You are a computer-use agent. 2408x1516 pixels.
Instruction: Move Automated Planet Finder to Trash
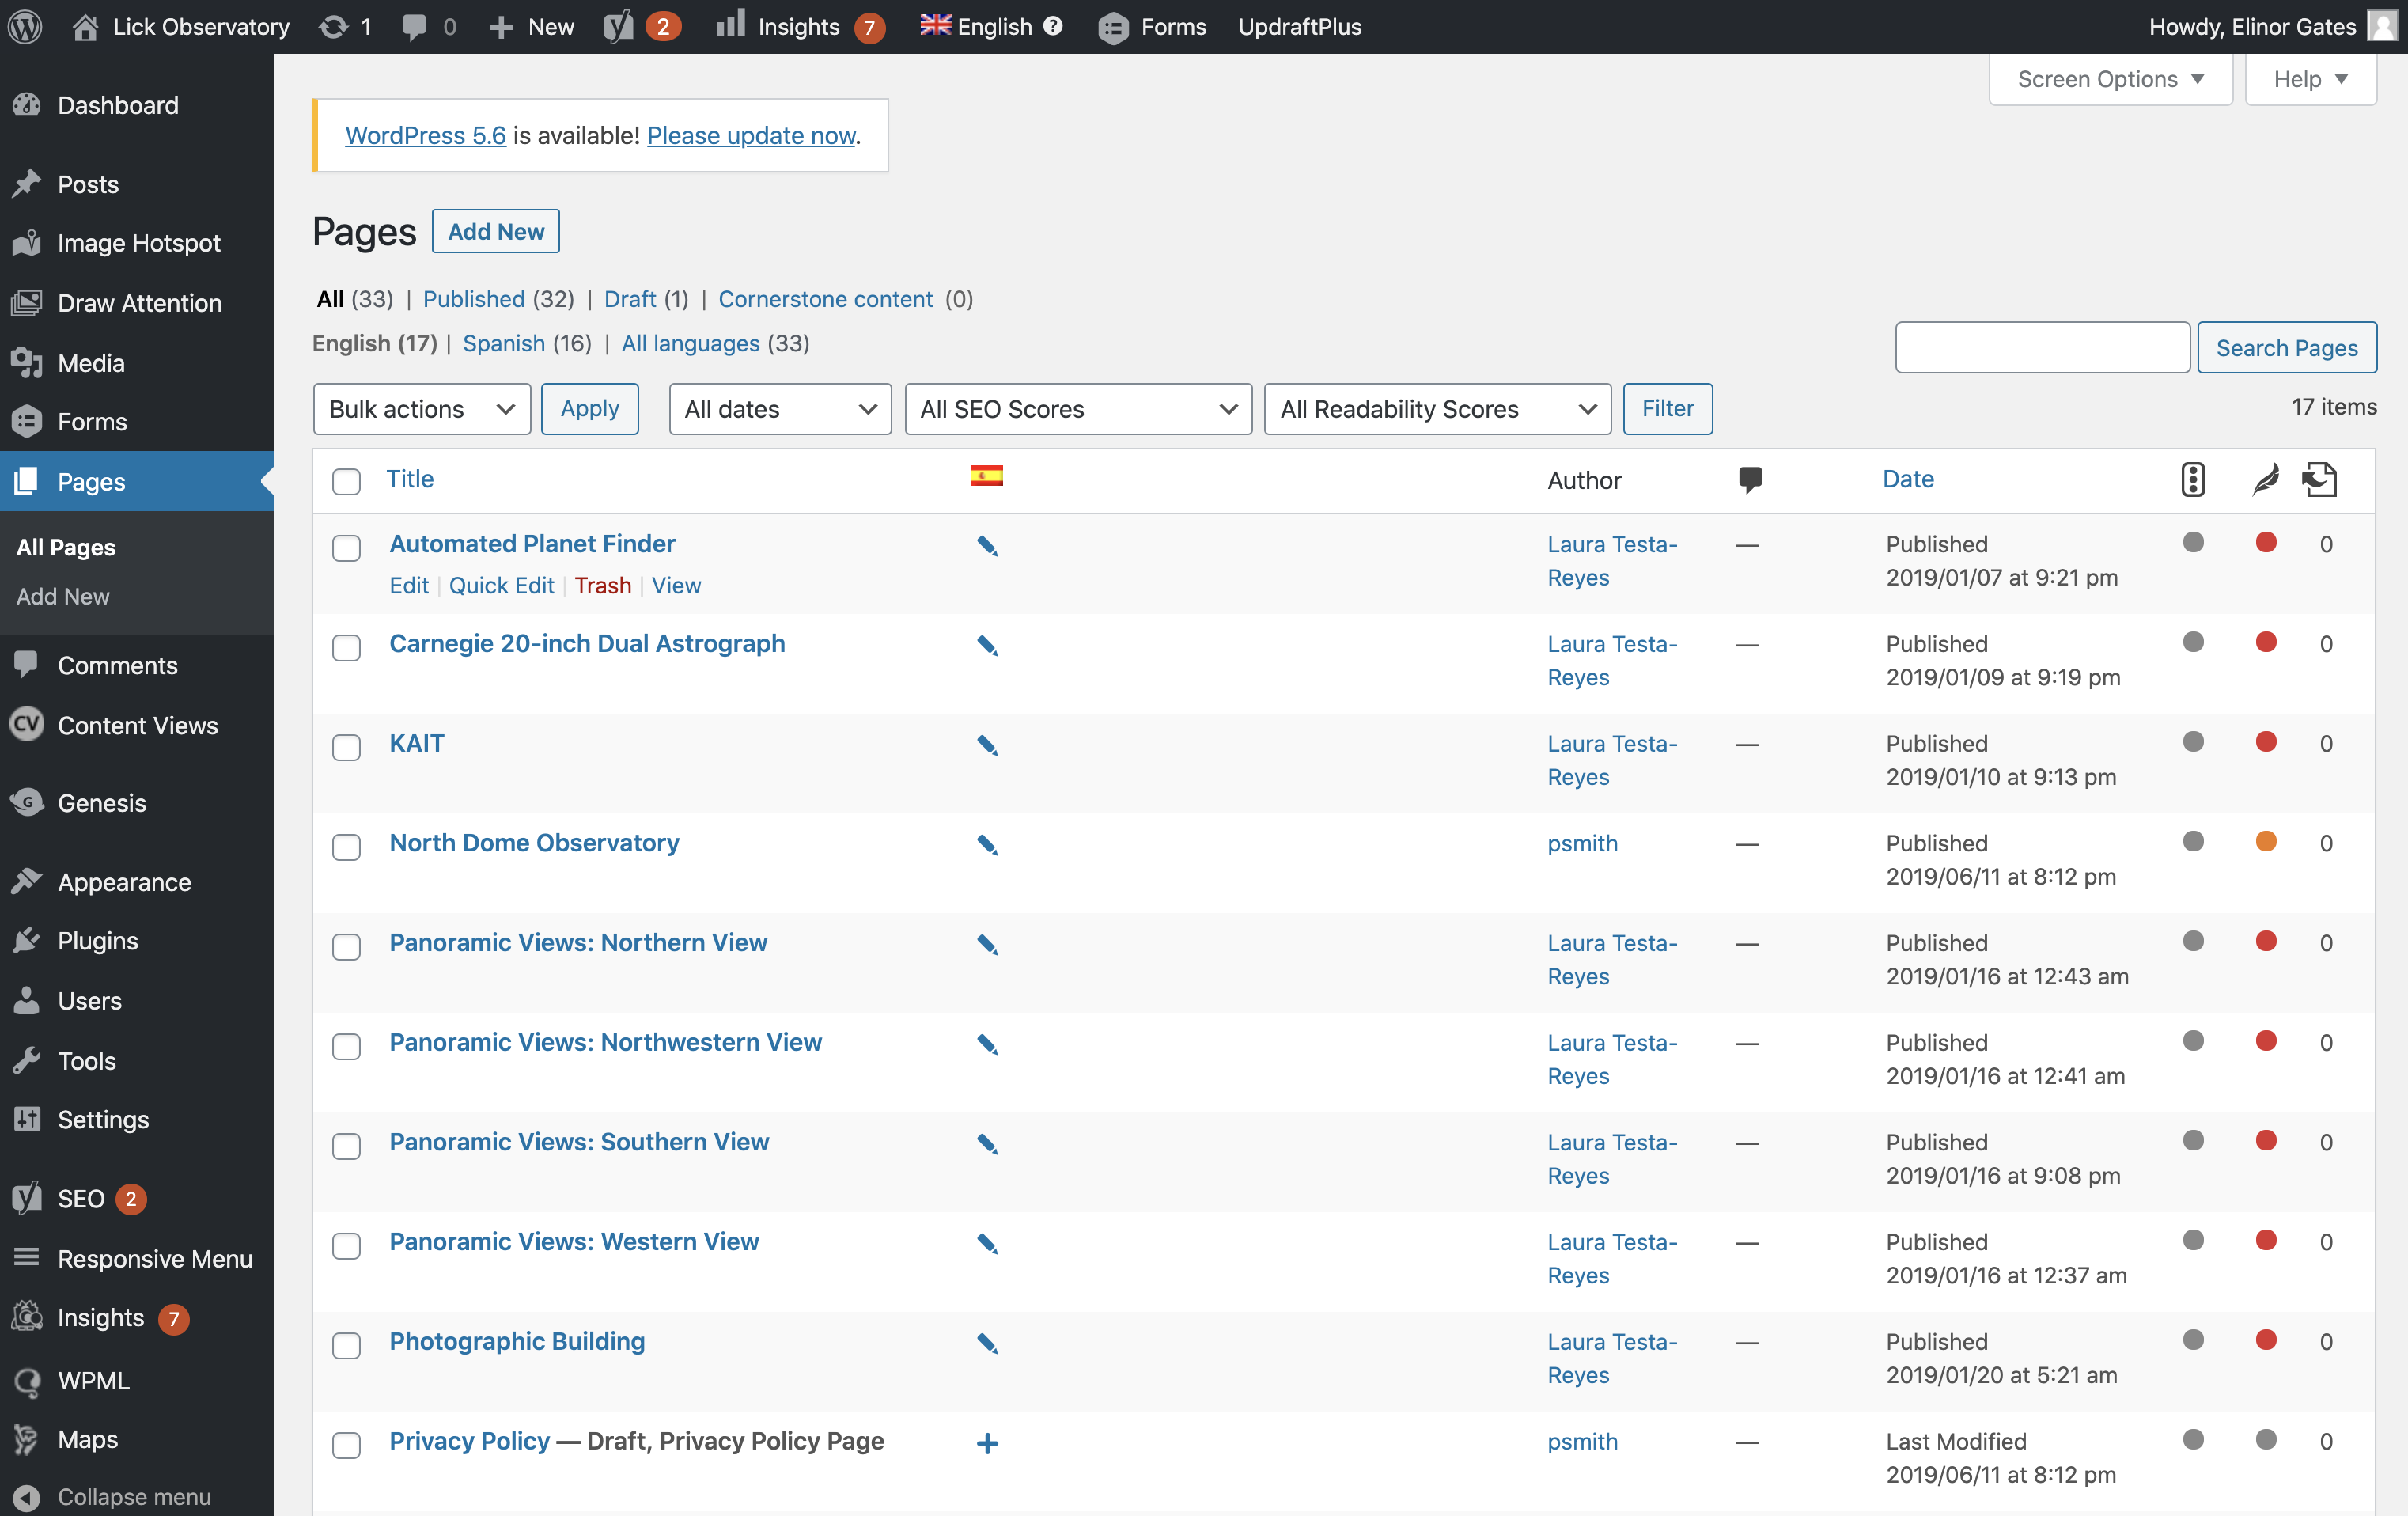point(603,585)
